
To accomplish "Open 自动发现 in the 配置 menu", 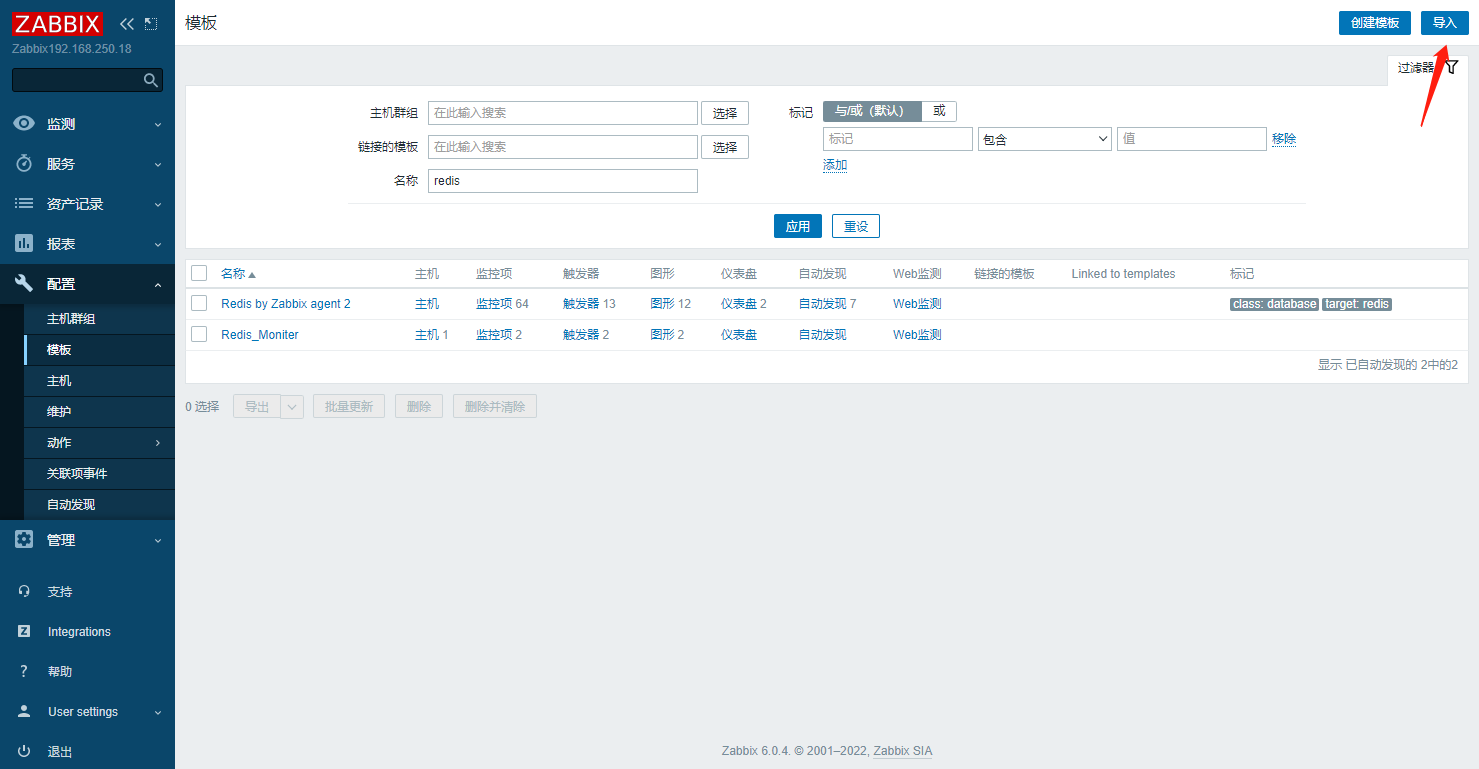I will tap(99, 505).
